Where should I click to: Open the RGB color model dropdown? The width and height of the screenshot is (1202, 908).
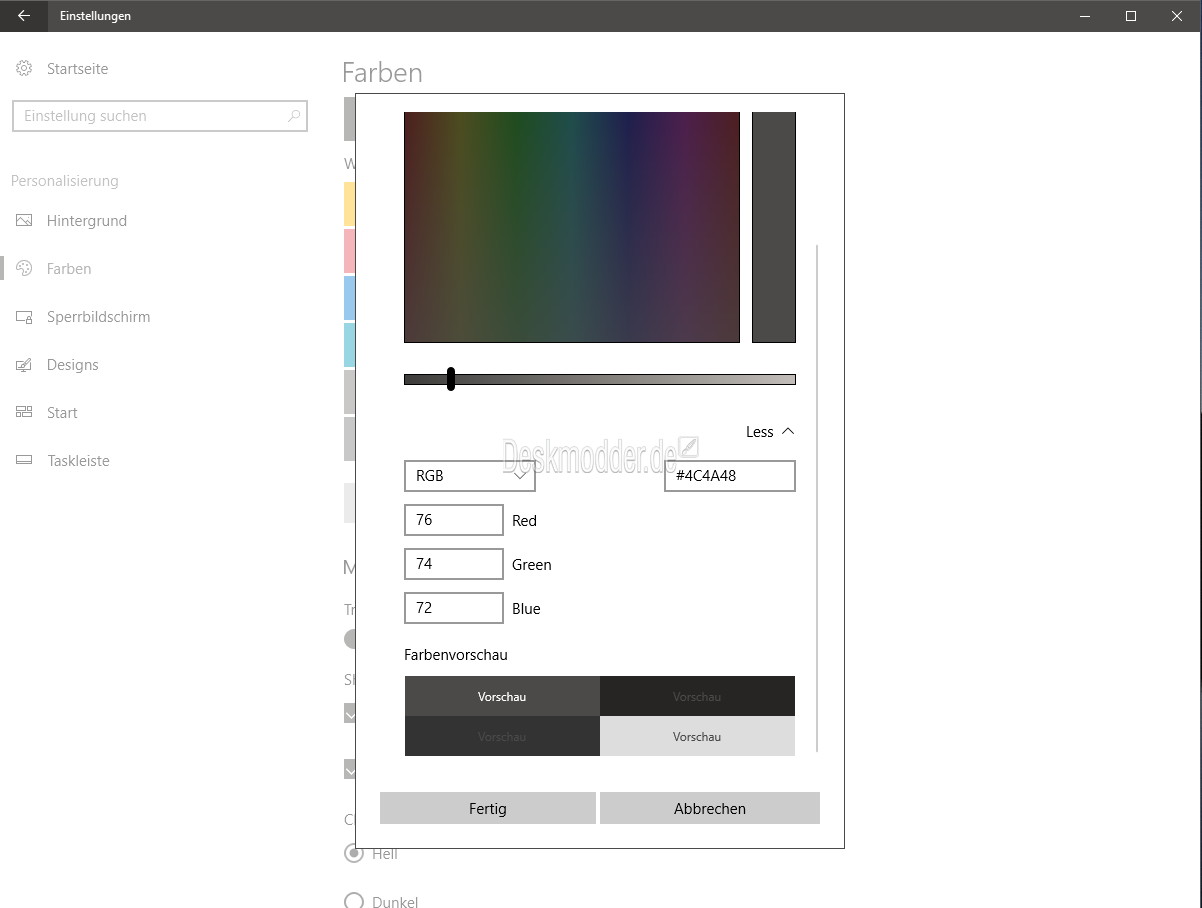469,476
